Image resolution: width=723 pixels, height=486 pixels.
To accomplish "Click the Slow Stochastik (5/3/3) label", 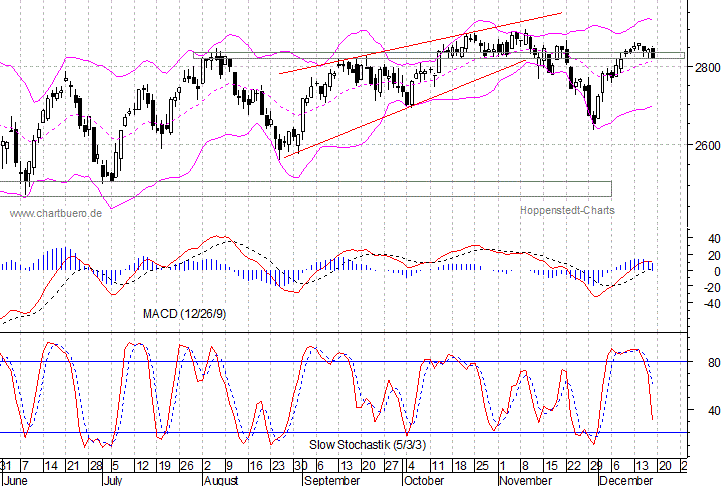I will [x=367, y=445].
